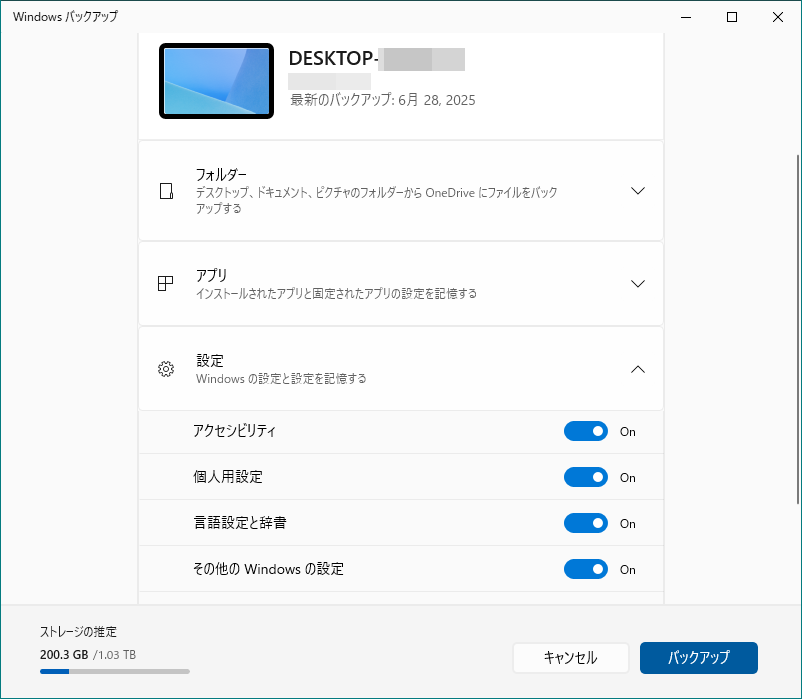Click the folder icon in フォルダー section
This screenshot has width=802, height=699.
tap(166, 191)
